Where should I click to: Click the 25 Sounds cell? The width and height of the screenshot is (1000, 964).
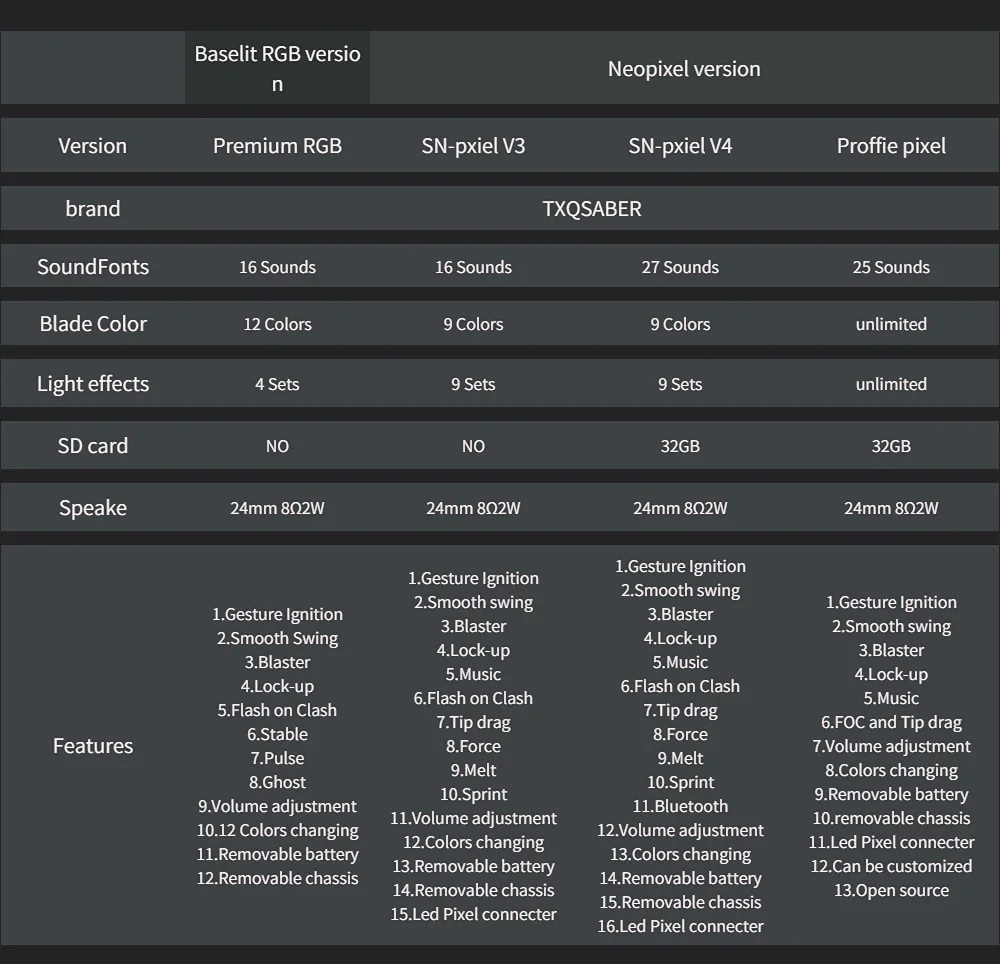[891, 267]
